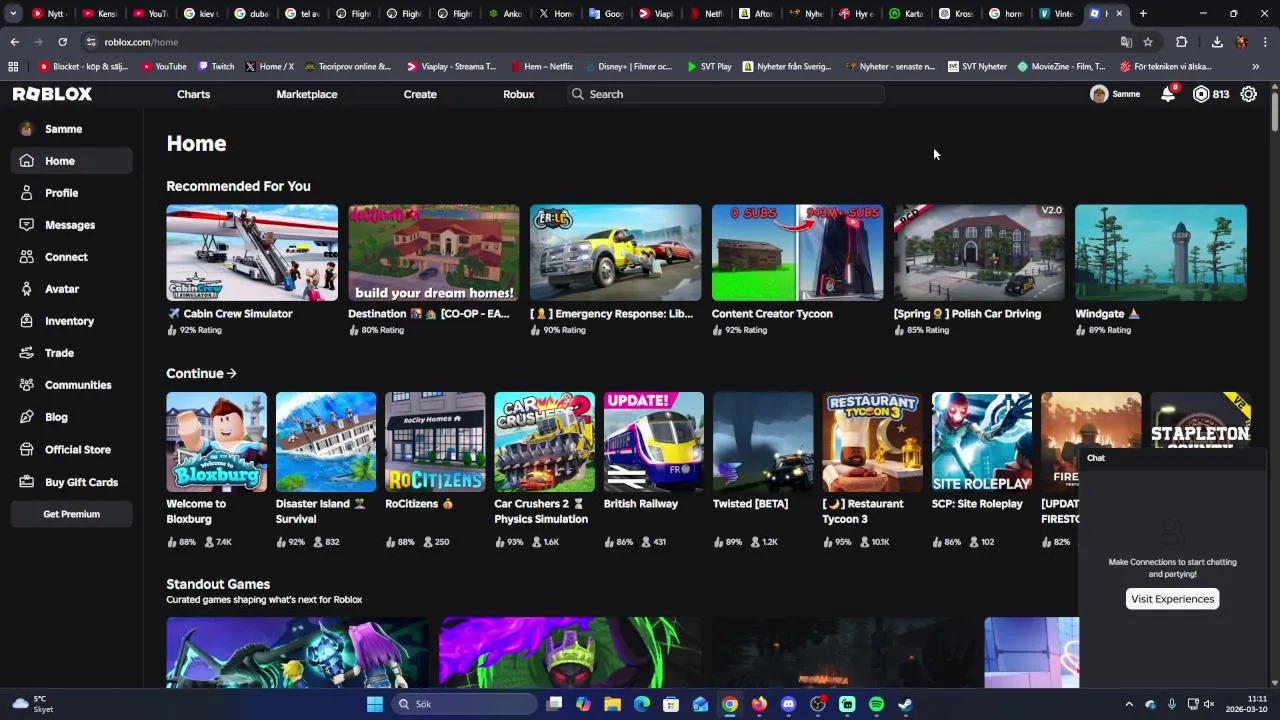Open the Inventory icon in sidebar
The image size is (1280, 720).
pos(26,321)
